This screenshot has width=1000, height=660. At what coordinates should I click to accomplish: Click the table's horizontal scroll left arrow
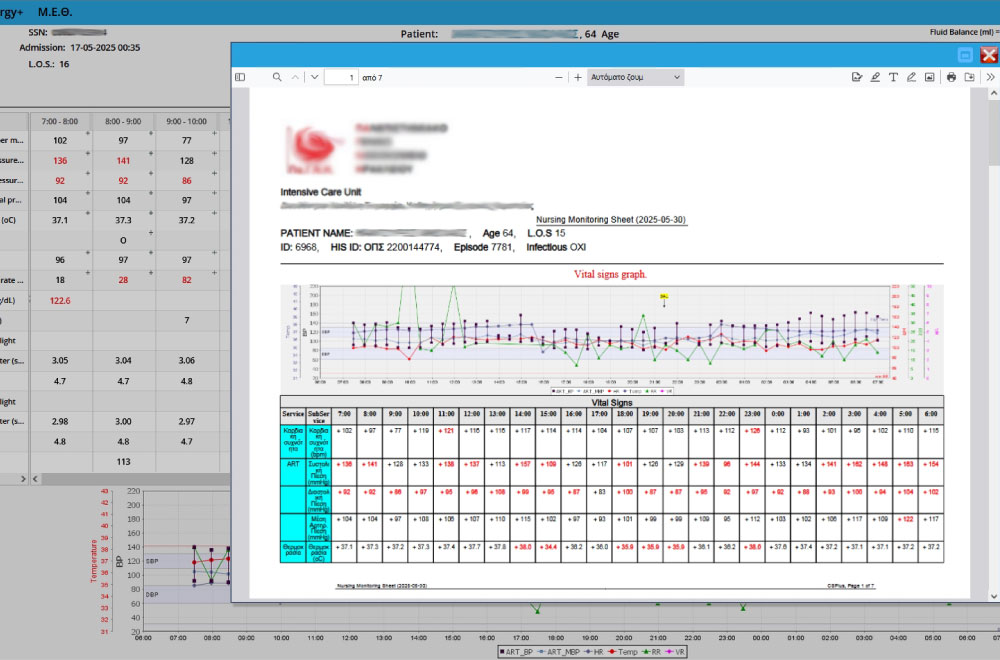pos(36,478)
